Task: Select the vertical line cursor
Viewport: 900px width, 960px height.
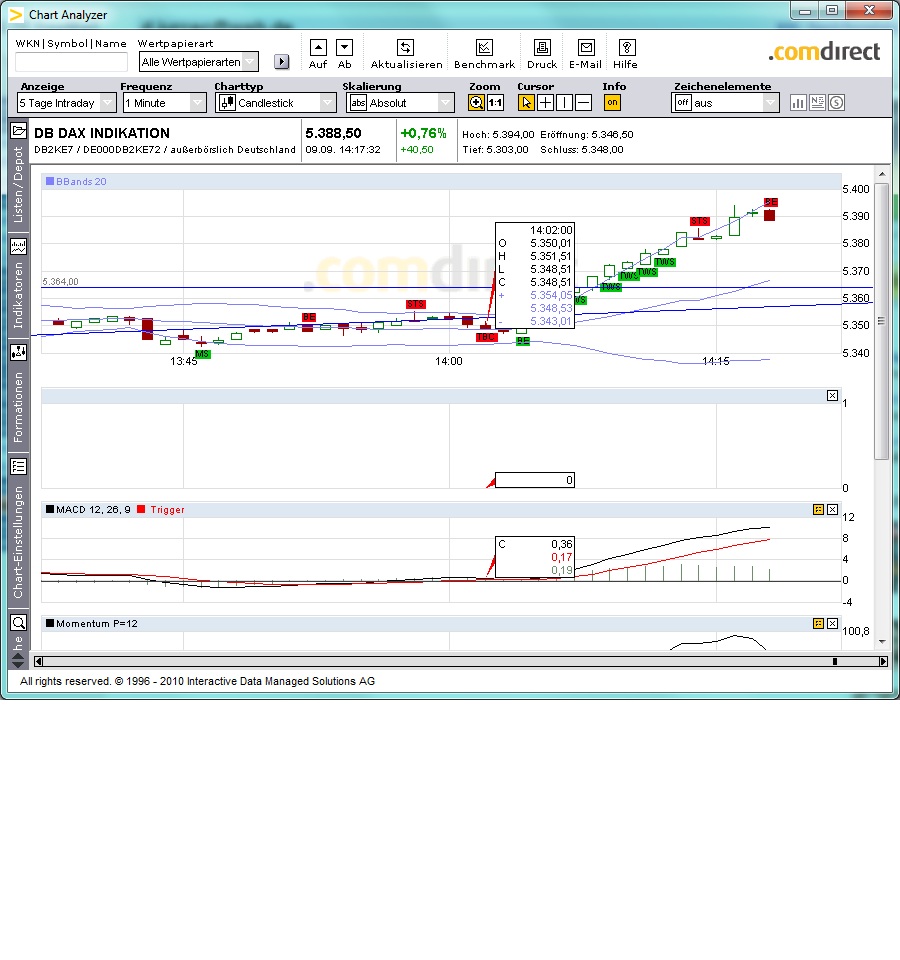Action: tap(564, 103)
